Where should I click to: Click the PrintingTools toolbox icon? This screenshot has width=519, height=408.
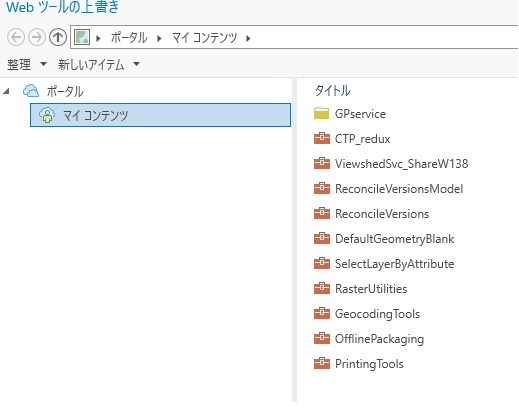tap(322, 363)
